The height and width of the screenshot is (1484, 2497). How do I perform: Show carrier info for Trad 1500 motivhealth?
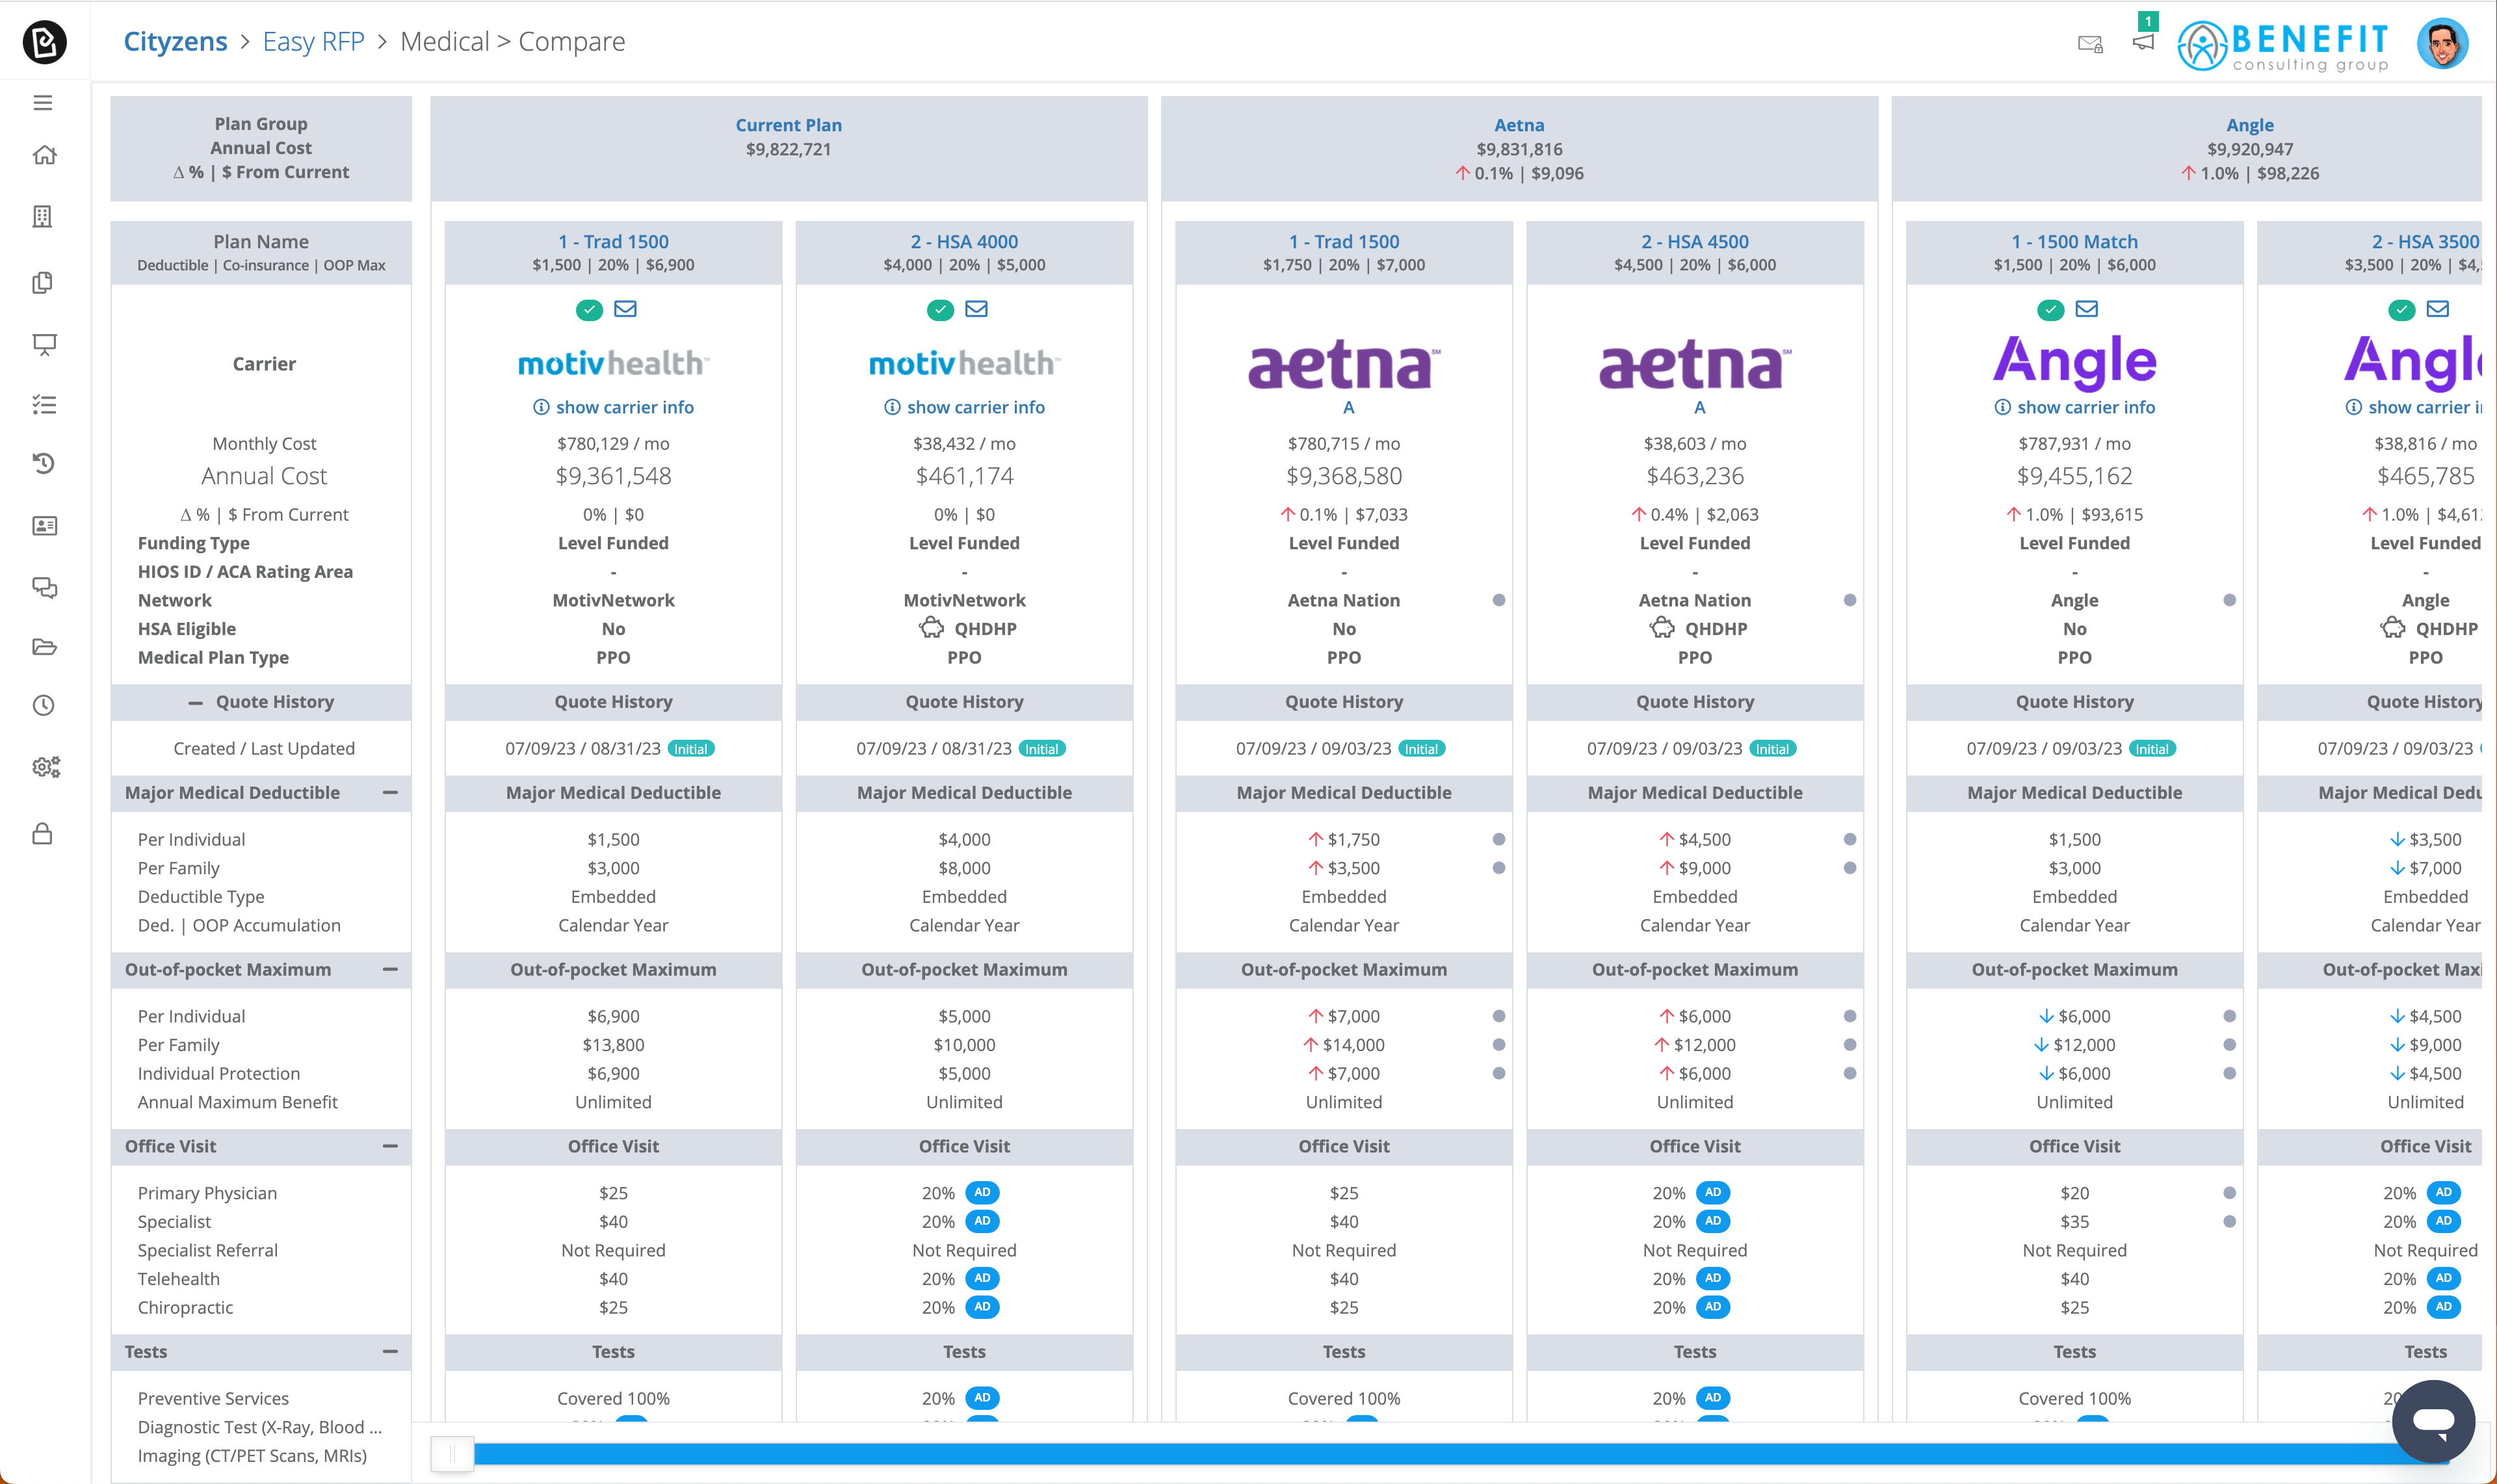pyautogui.click(x=613, y=407)
